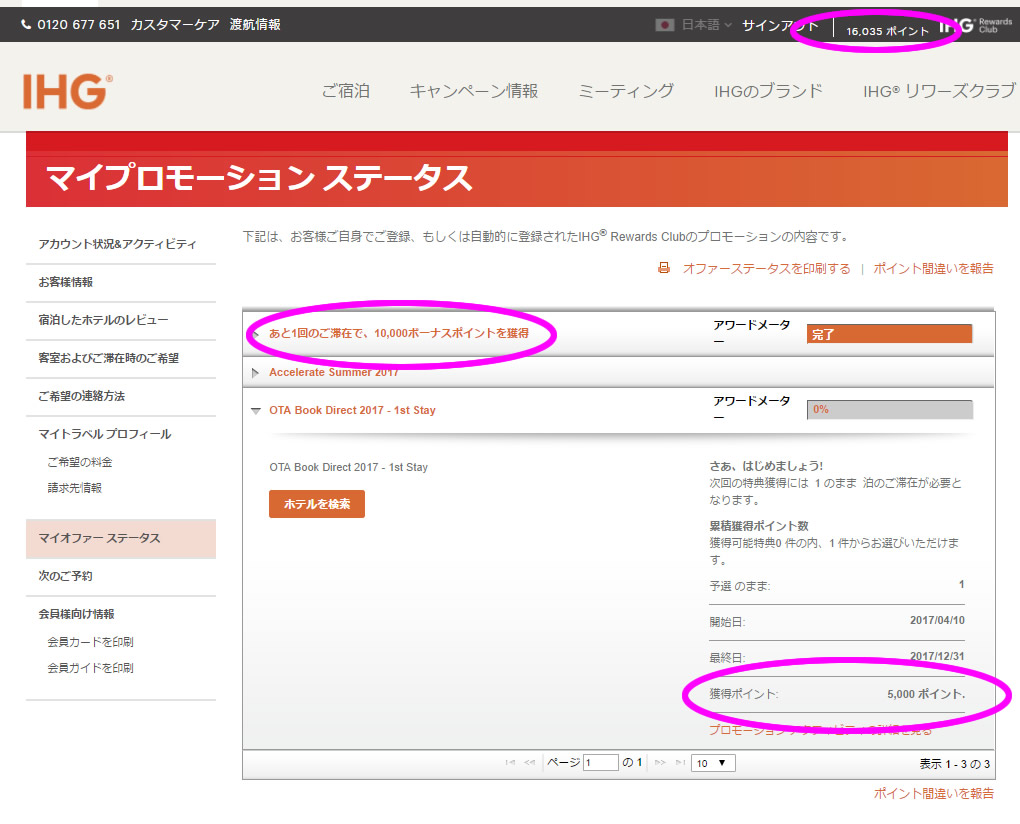Open ご宿泊 navigation menu
Viewport: 1020px width, 824px height.
click(x=345, y=91)
